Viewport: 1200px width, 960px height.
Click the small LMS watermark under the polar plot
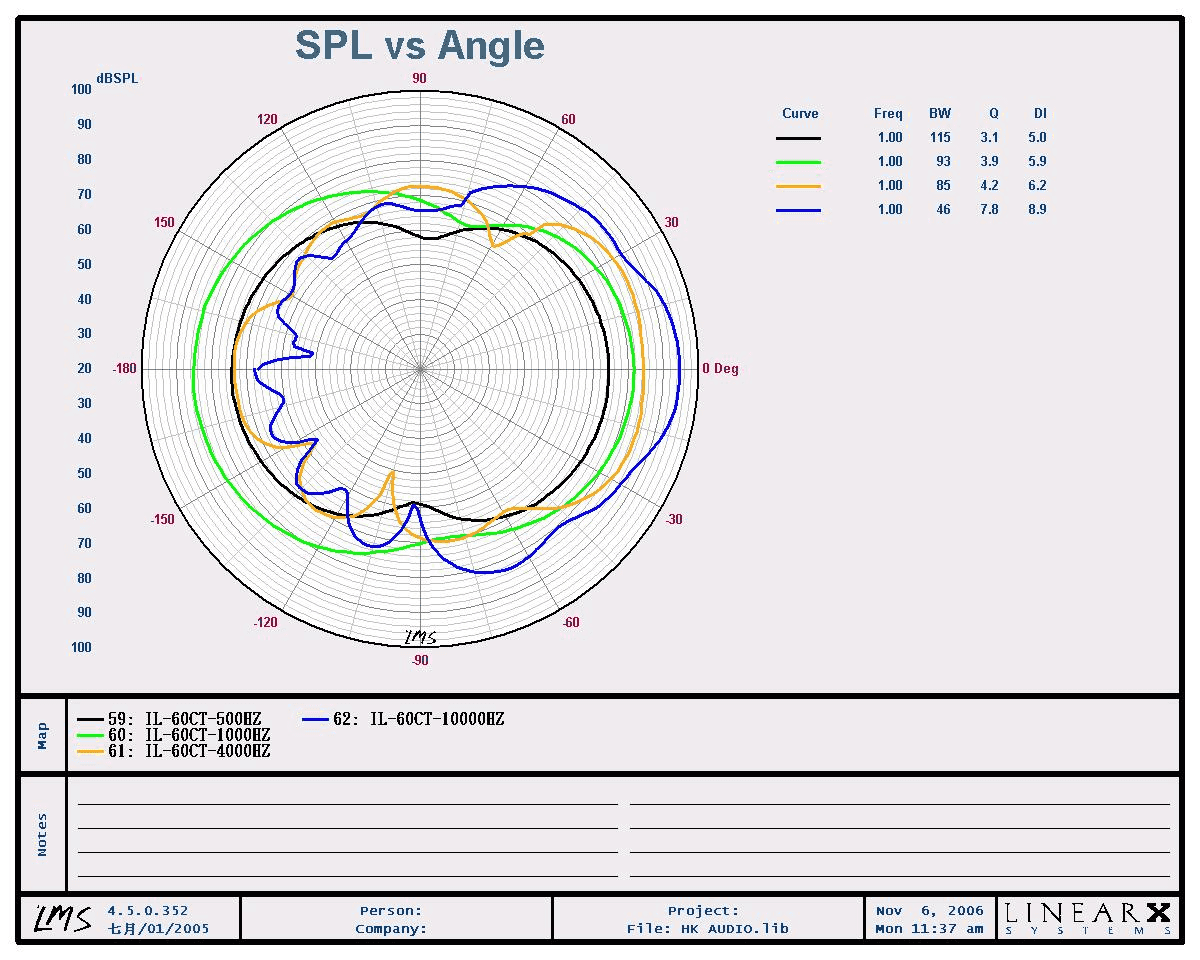coord(420,637)
